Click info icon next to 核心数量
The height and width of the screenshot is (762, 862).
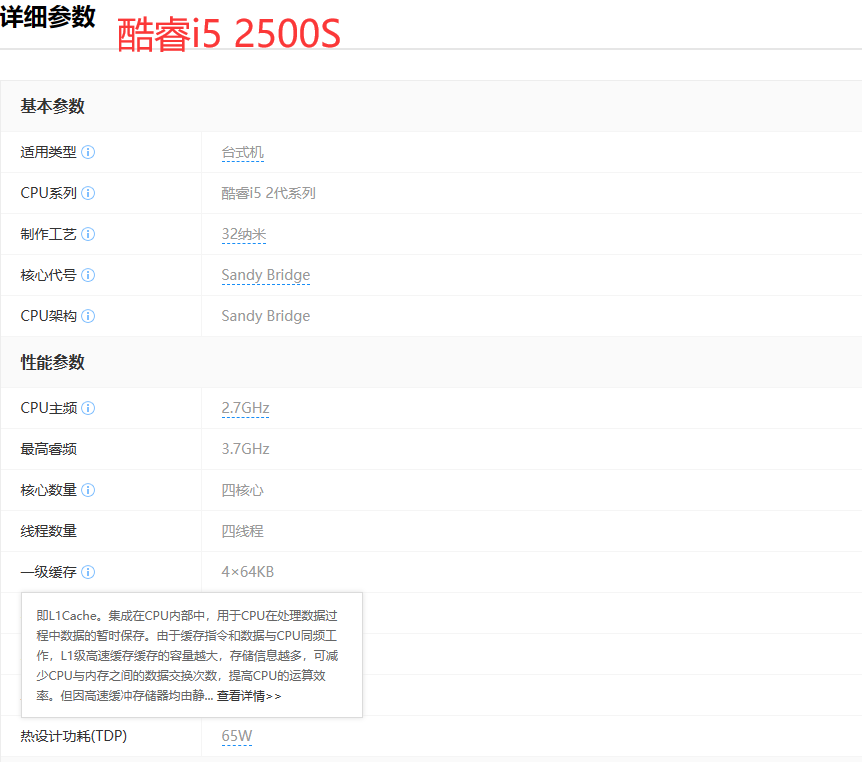88,490
